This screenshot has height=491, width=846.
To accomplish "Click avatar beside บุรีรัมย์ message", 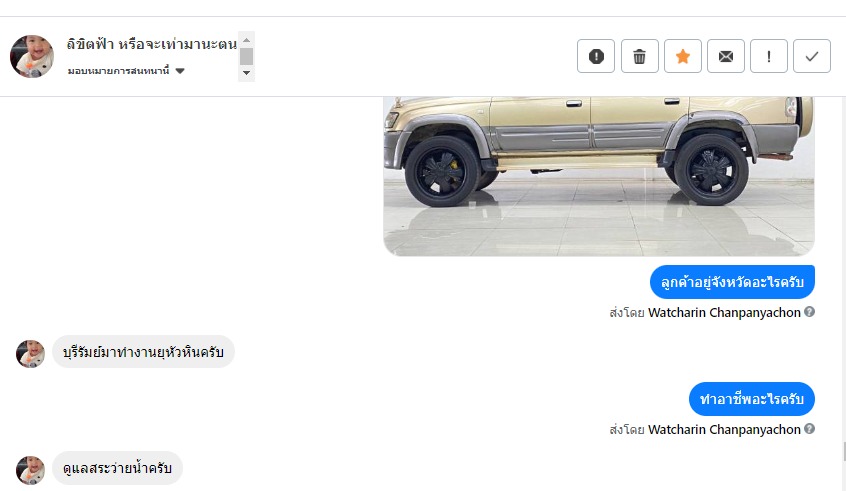I will click(30, 353).
